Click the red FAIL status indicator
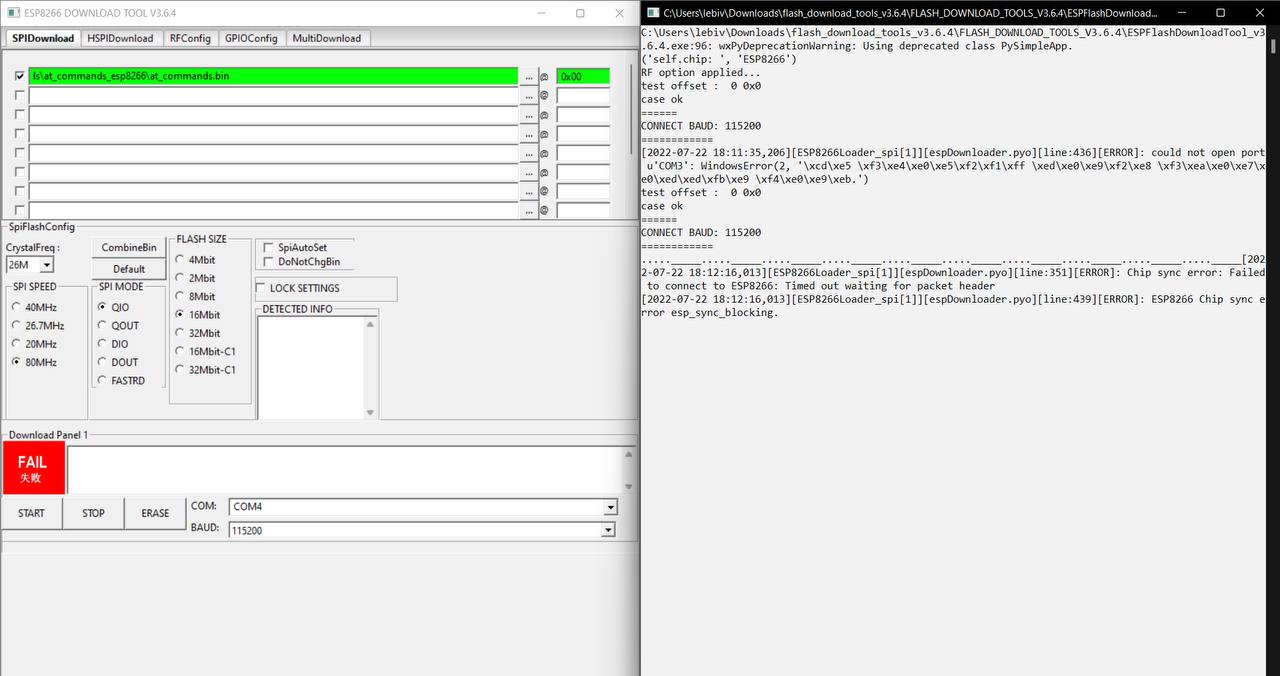1280x676 pixels. (33, 469)
